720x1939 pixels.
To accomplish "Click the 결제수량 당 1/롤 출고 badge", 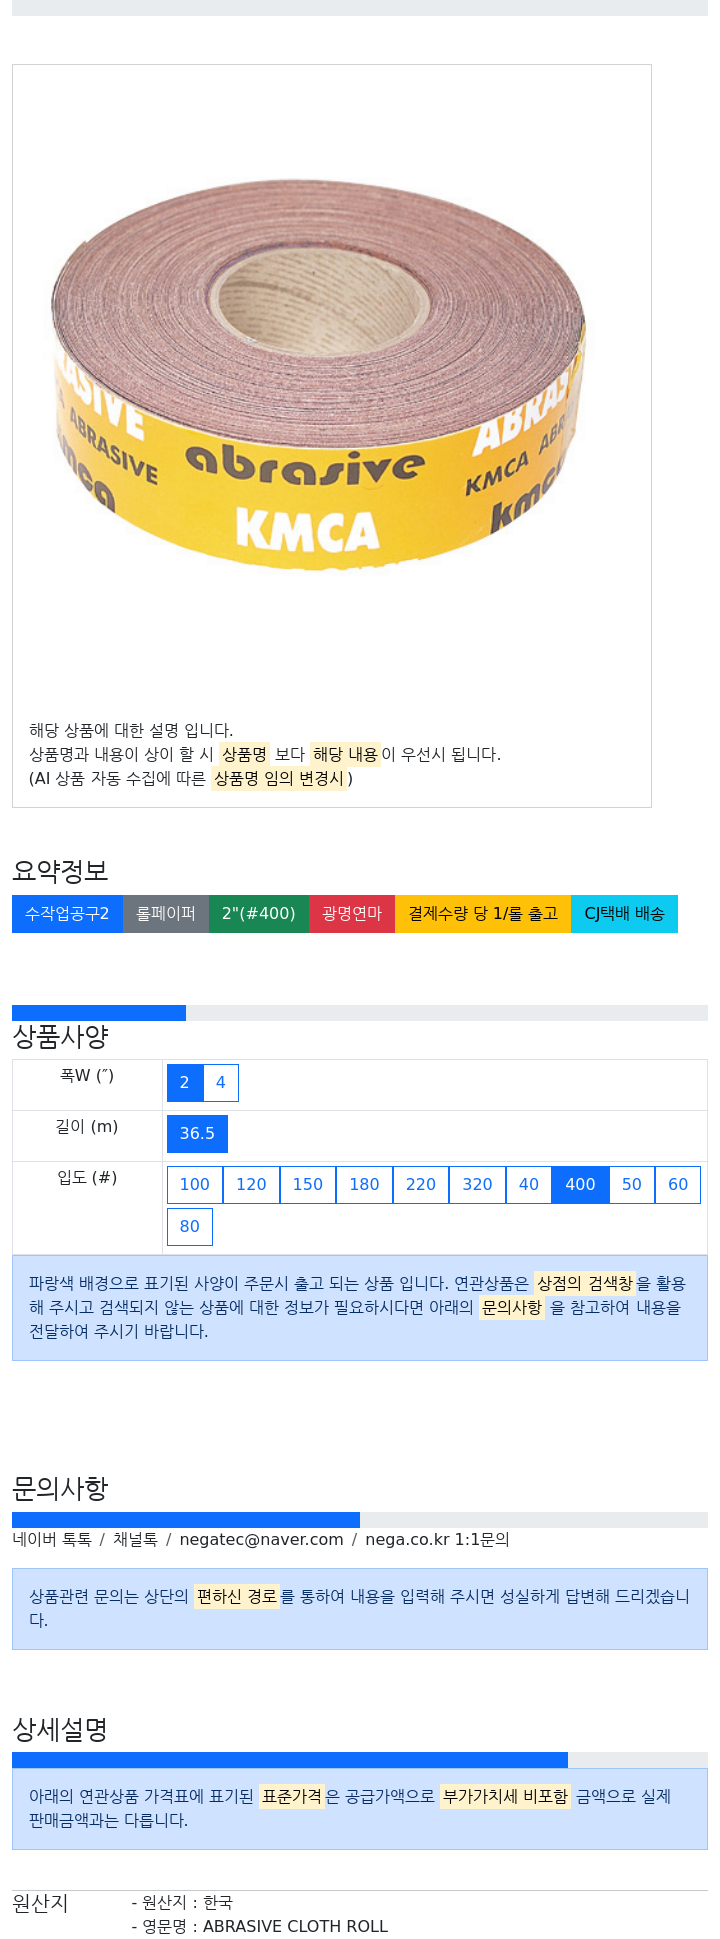I will point(483,914).
